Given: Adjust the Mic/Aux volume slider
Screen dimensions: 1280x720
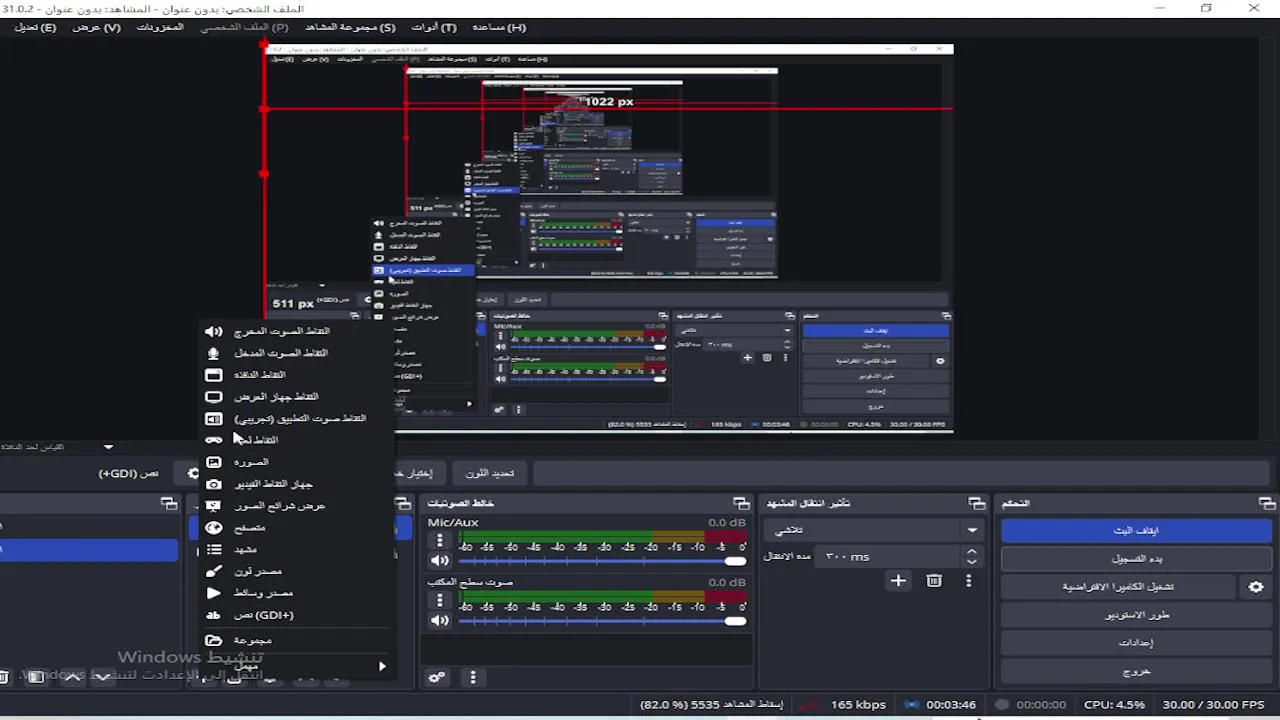Looking at the screenshot, I should [601, 561].
